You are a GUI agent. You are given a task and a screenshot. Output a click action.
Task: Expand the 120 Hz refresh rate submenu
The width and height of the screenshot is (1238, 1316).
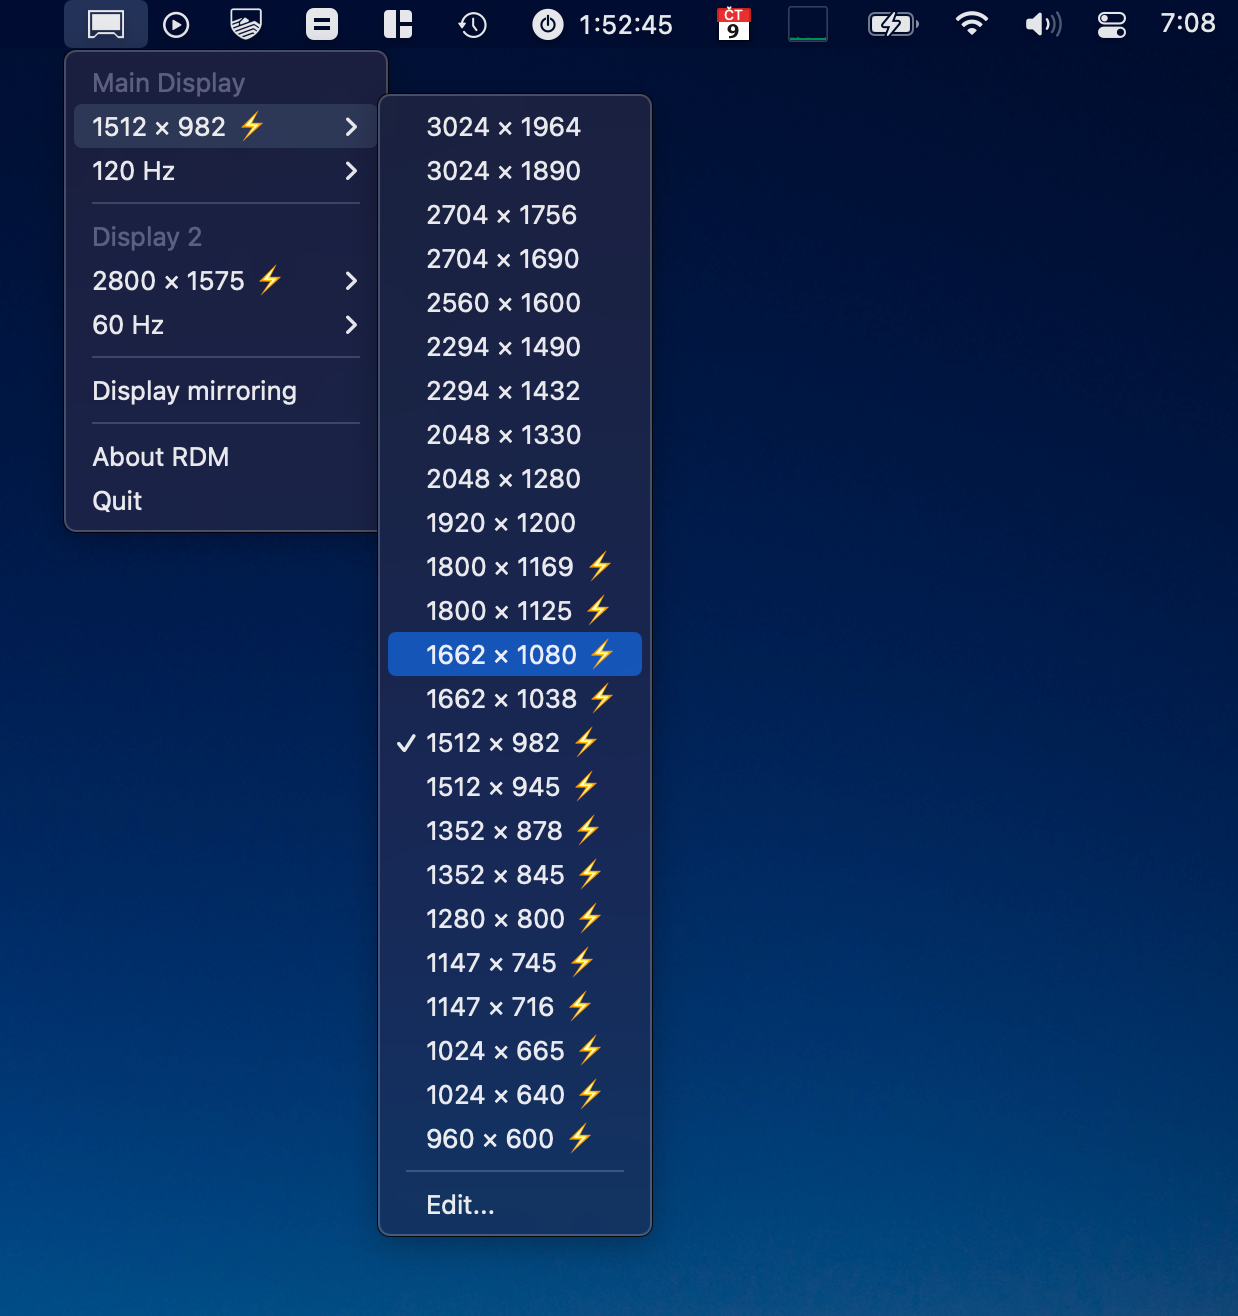pos(225,171)
